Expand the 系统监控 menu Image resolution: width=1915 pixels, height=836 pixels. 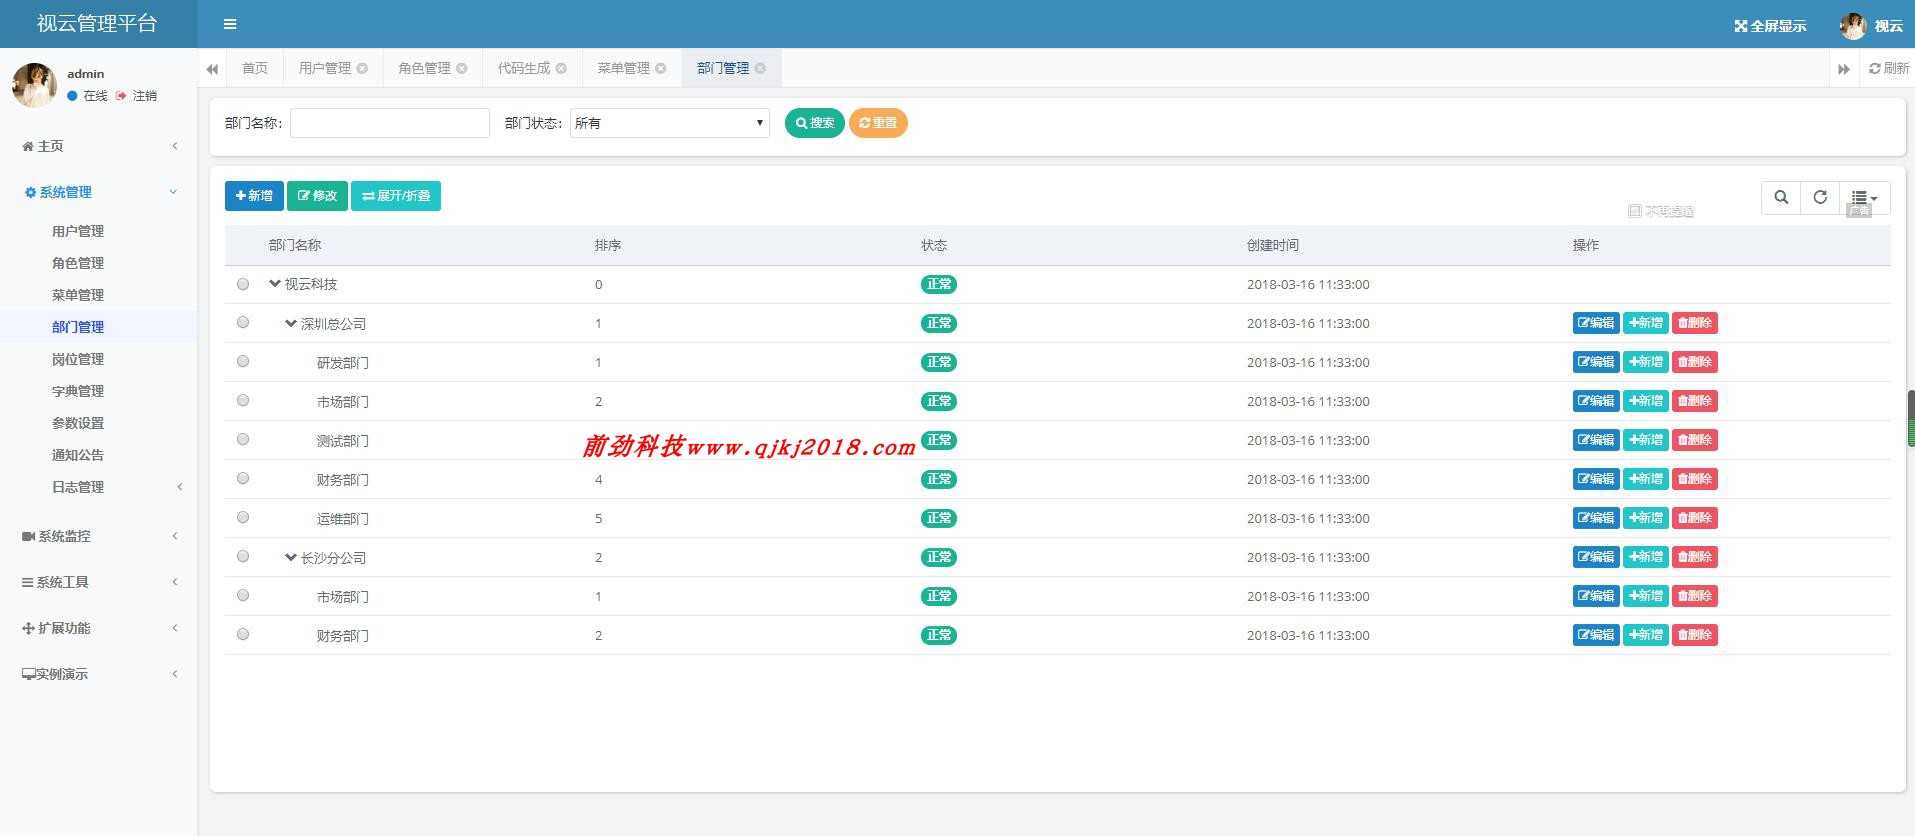99,536
